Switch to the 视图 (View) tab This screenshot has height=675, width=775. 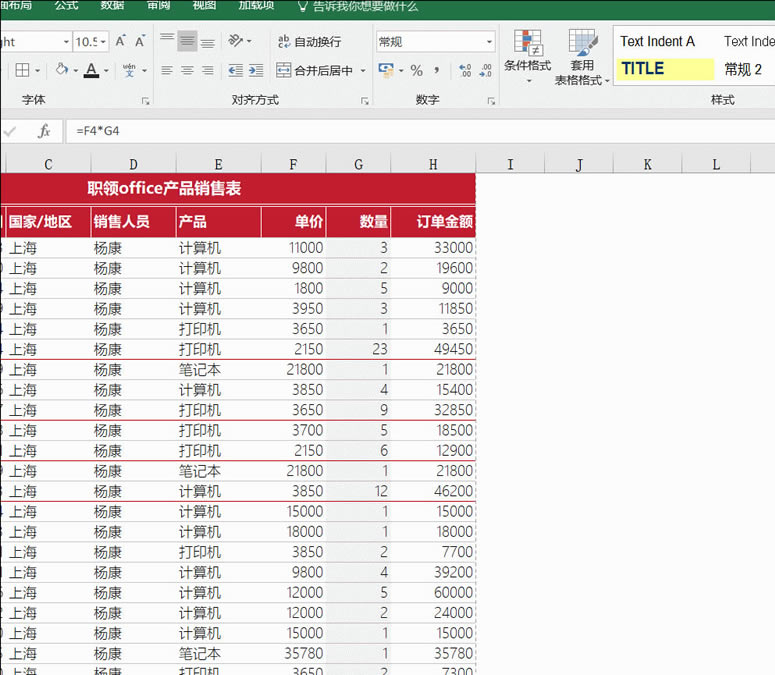[204, 6]
